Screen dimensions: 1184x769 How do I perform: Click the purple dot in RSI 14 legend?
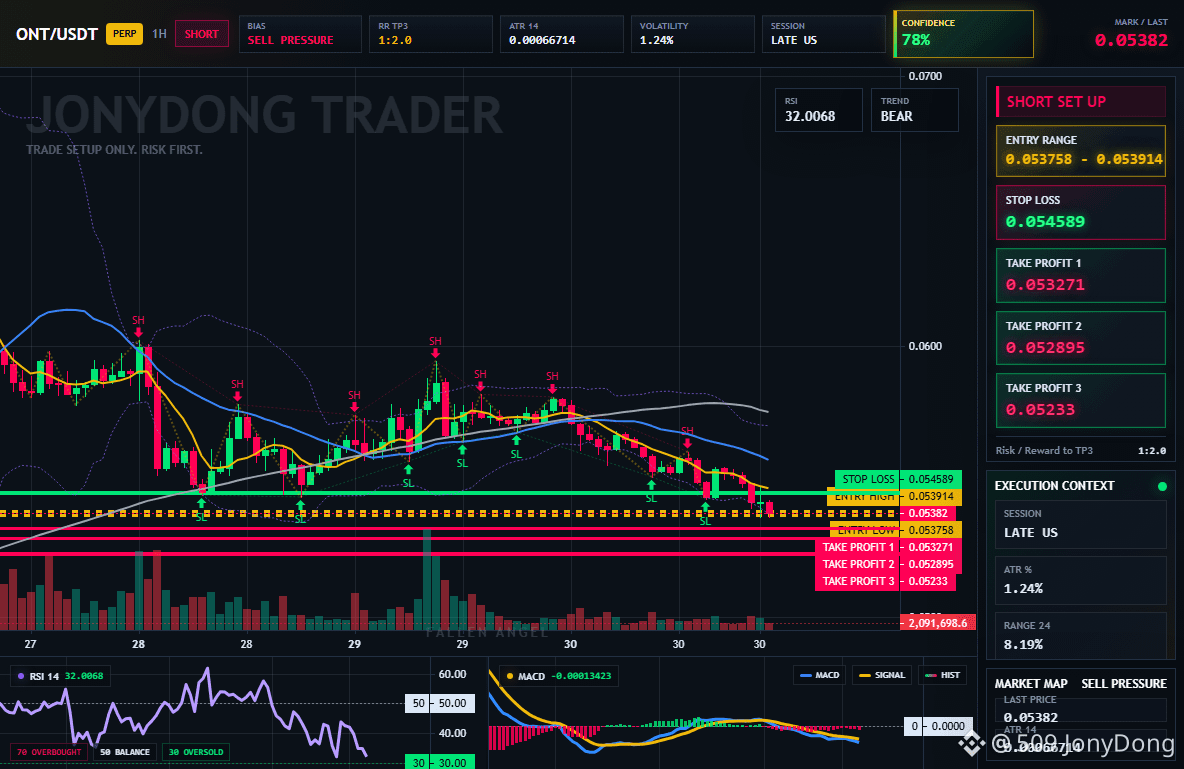[20, 676]
